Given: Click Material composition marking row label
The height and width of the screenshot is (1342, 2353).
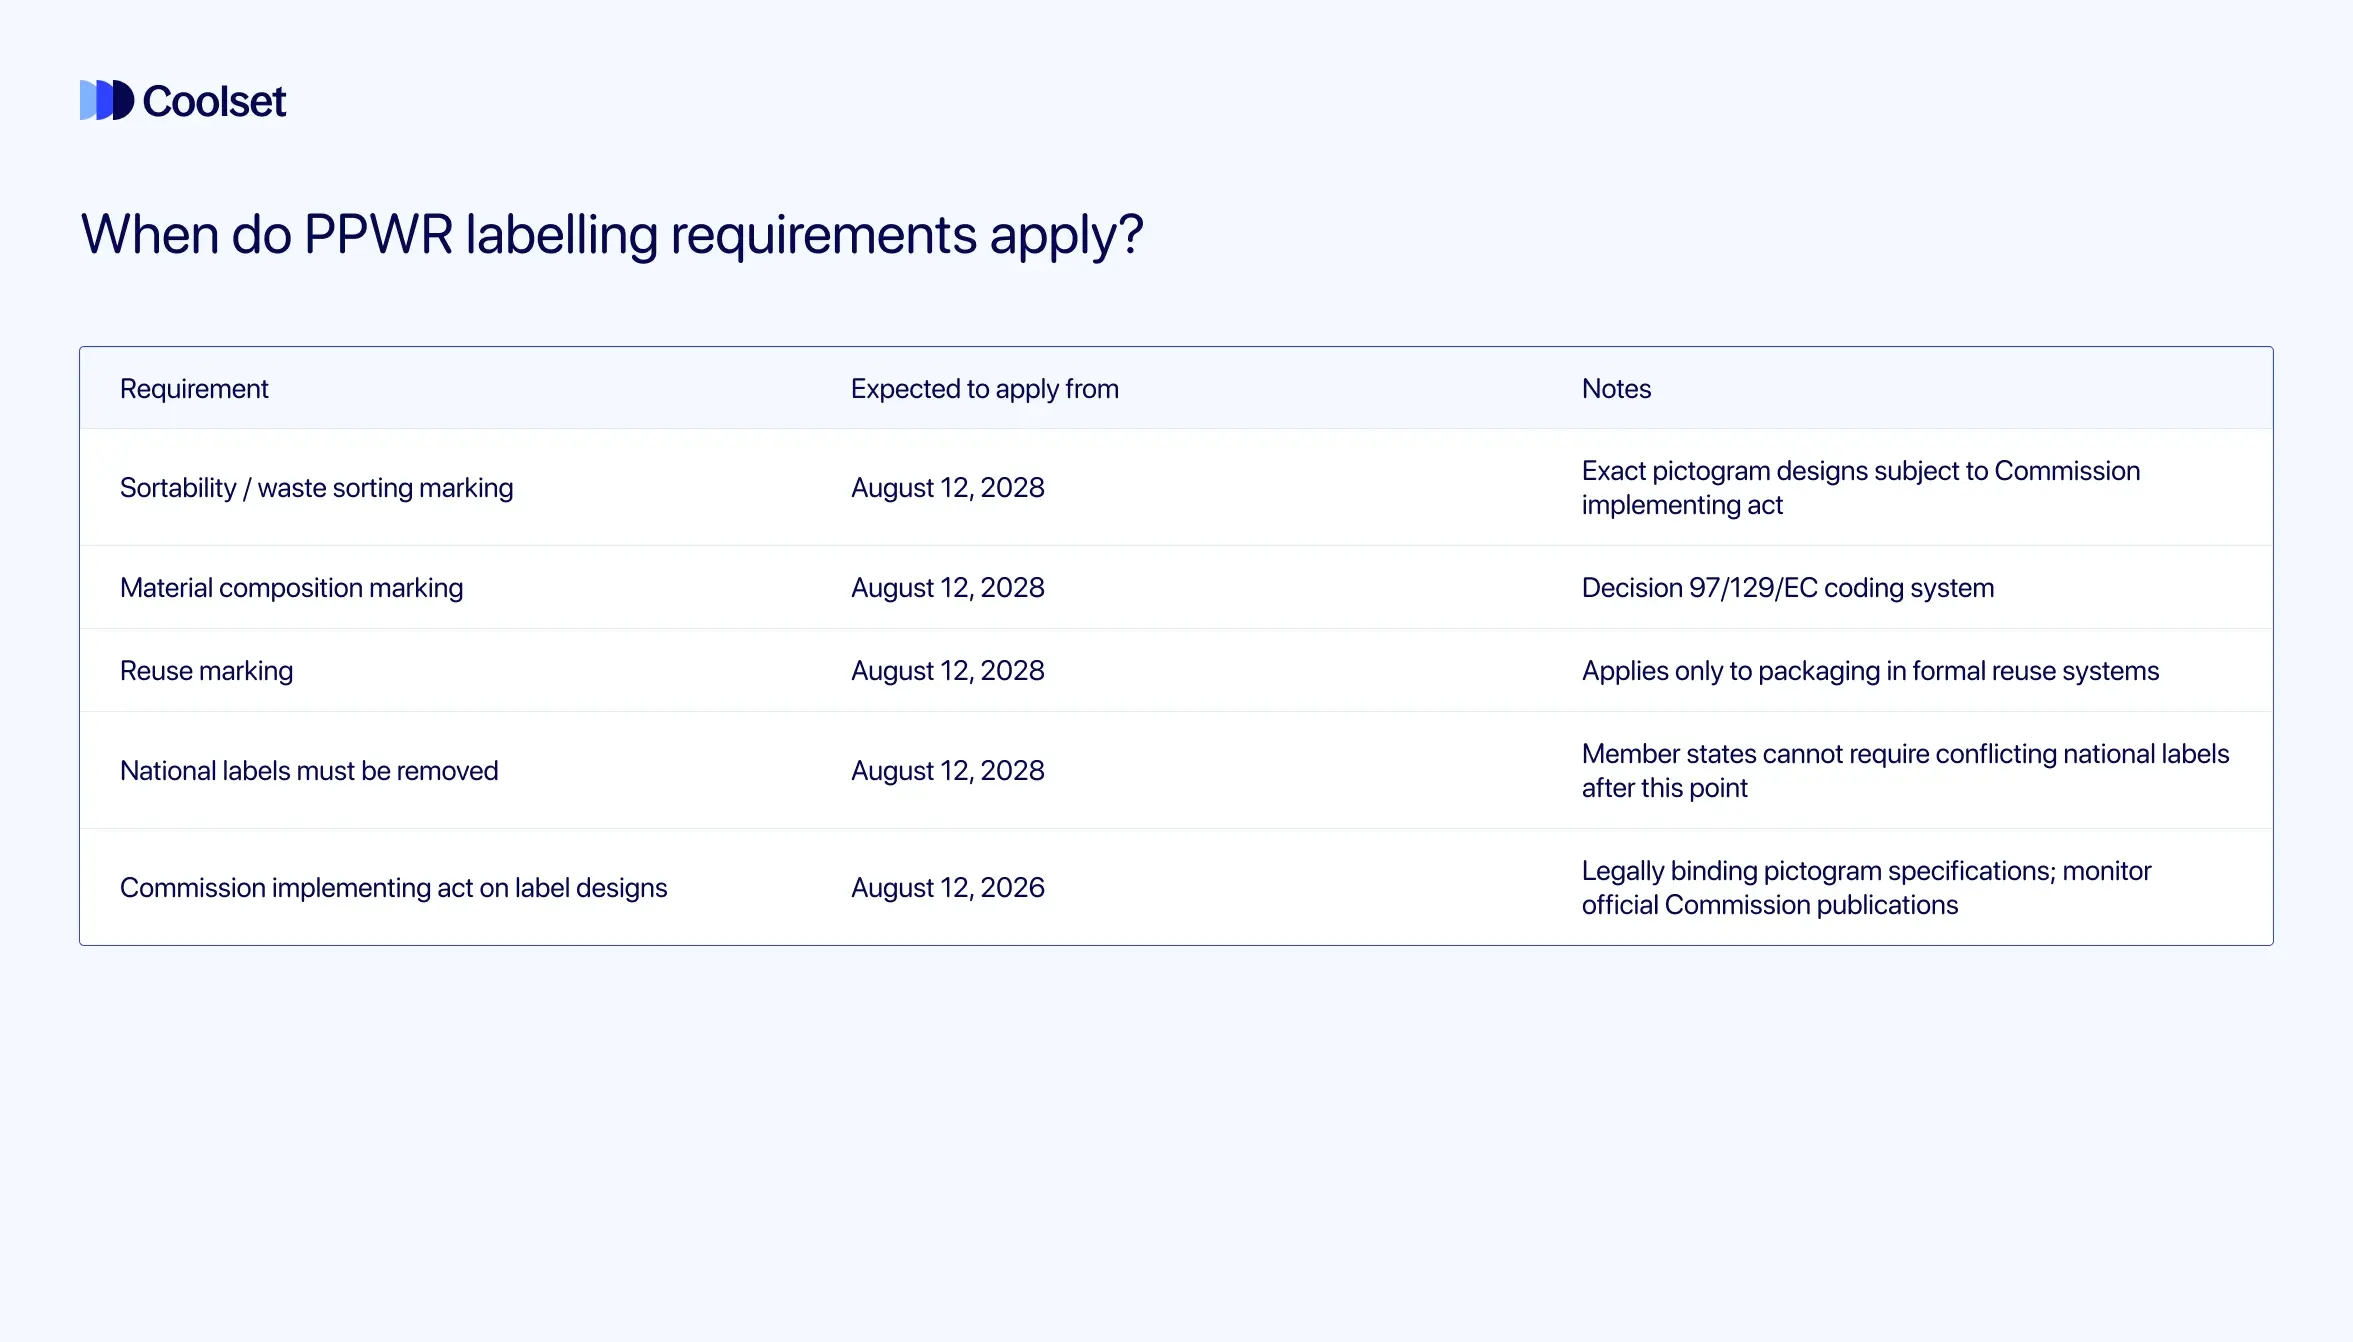Looking at the screenshot, I should tap(291, 588).
